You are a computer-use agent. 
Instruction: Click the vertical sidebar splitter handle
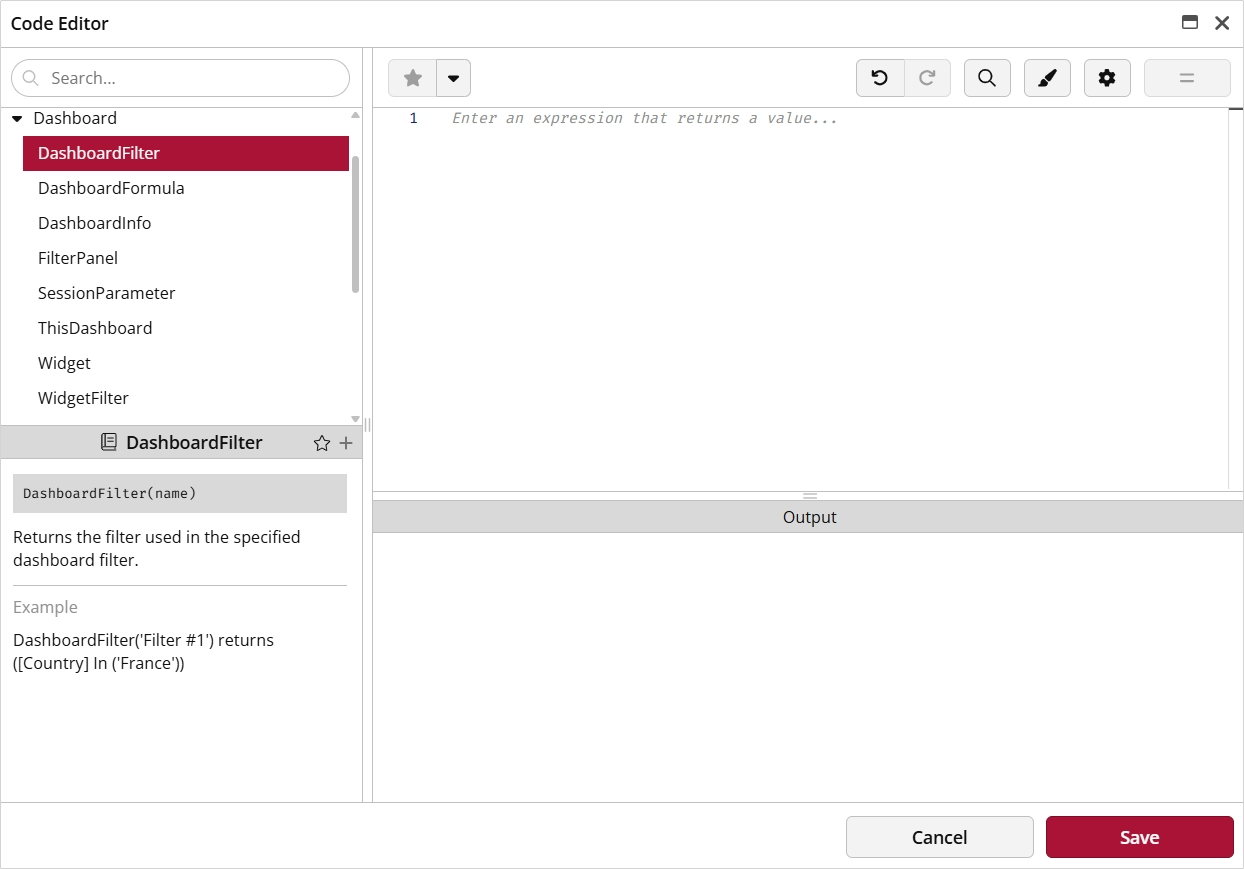(367, 425)
